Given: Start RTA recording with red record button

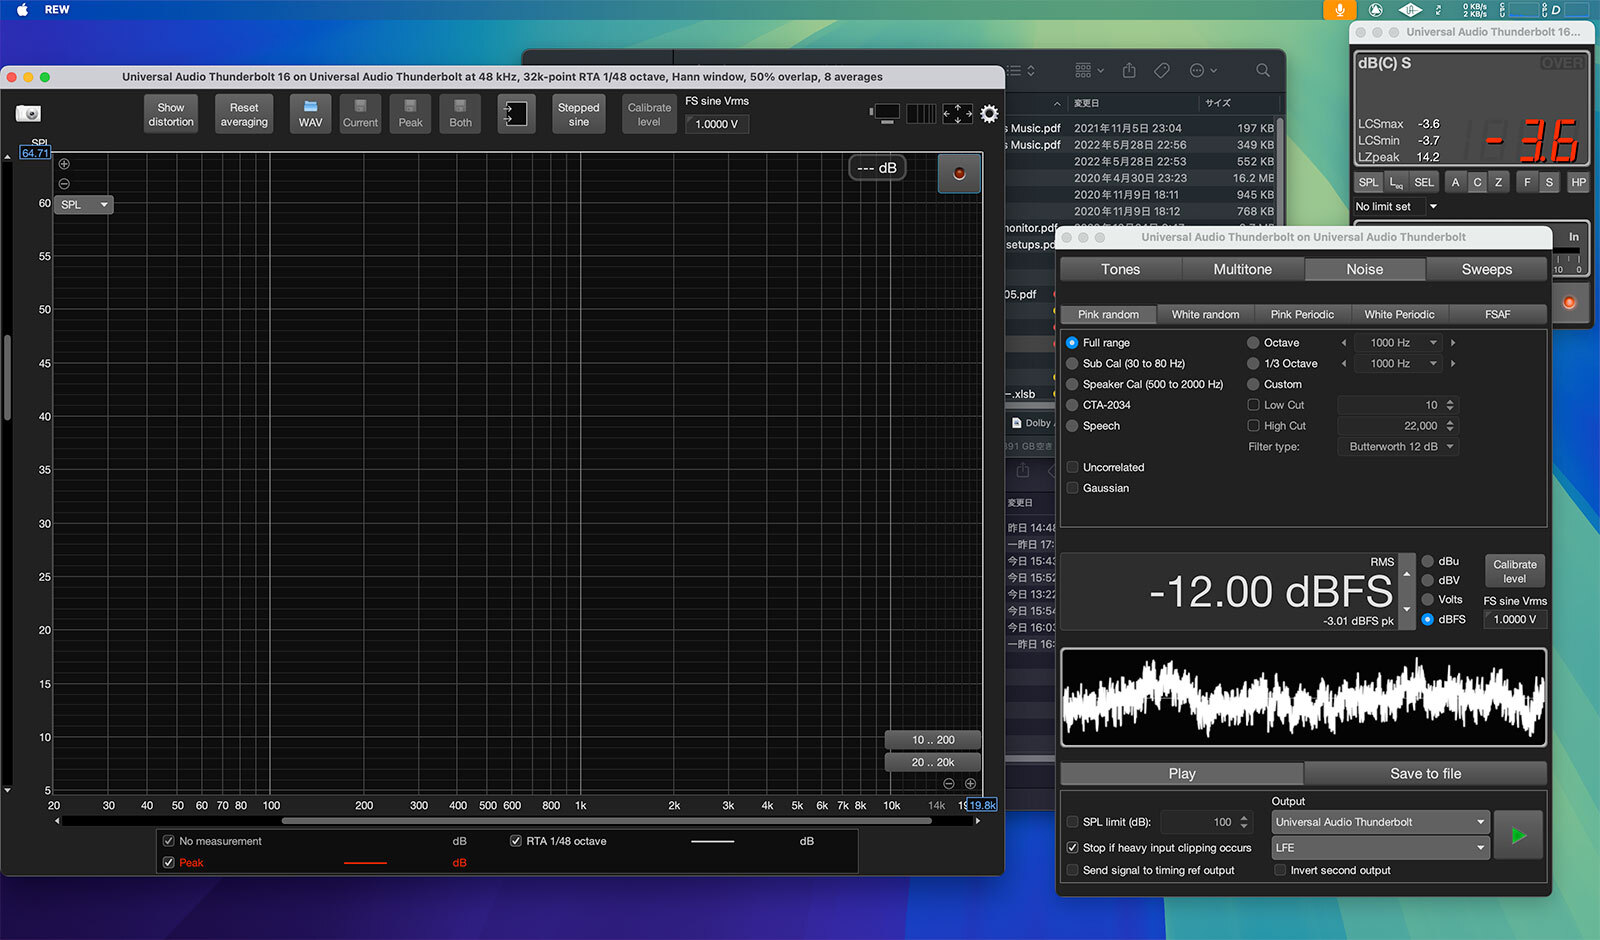Looking at the screenshot, I should tap(959, 174).
